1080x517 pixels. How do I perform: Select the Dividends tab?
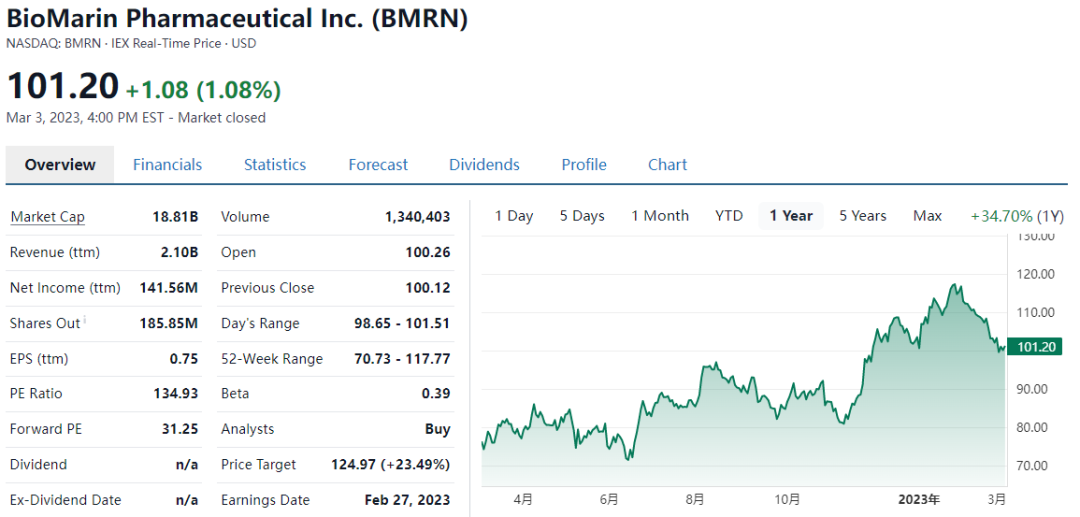pos(484,165)
